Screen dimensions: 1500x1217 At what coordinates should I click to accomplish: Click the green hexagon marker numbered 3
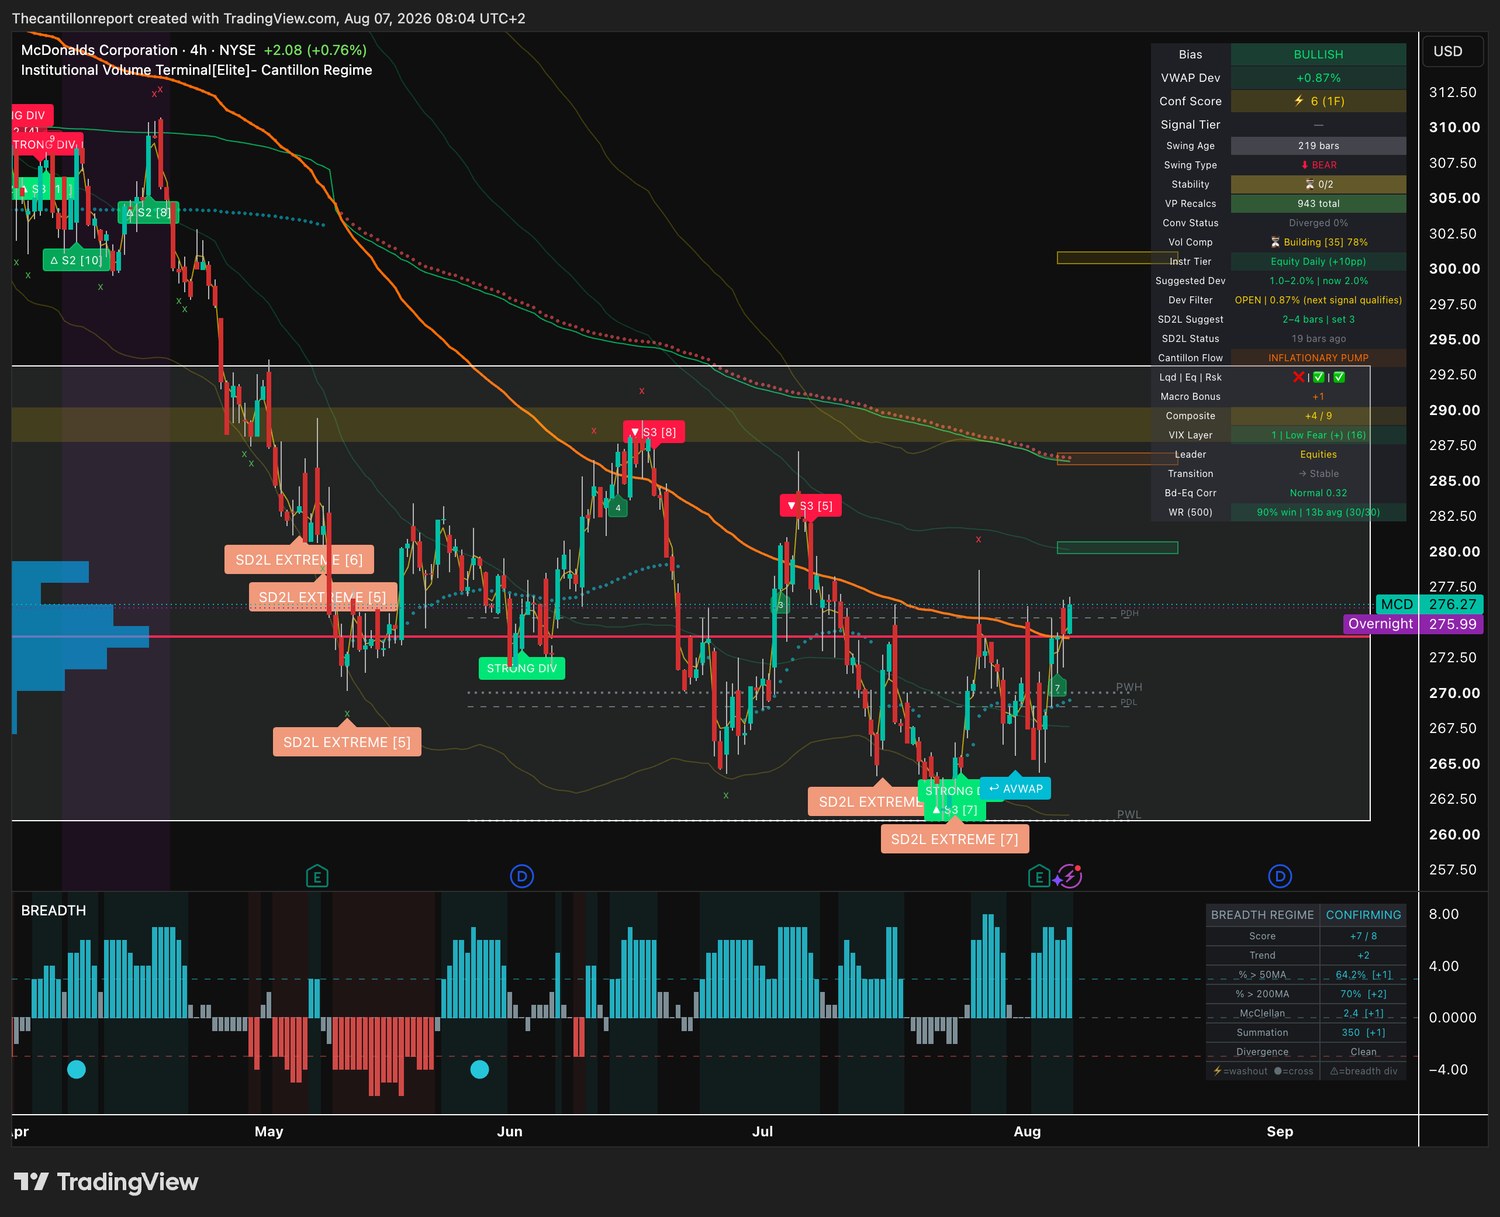(x=781, y=605)
